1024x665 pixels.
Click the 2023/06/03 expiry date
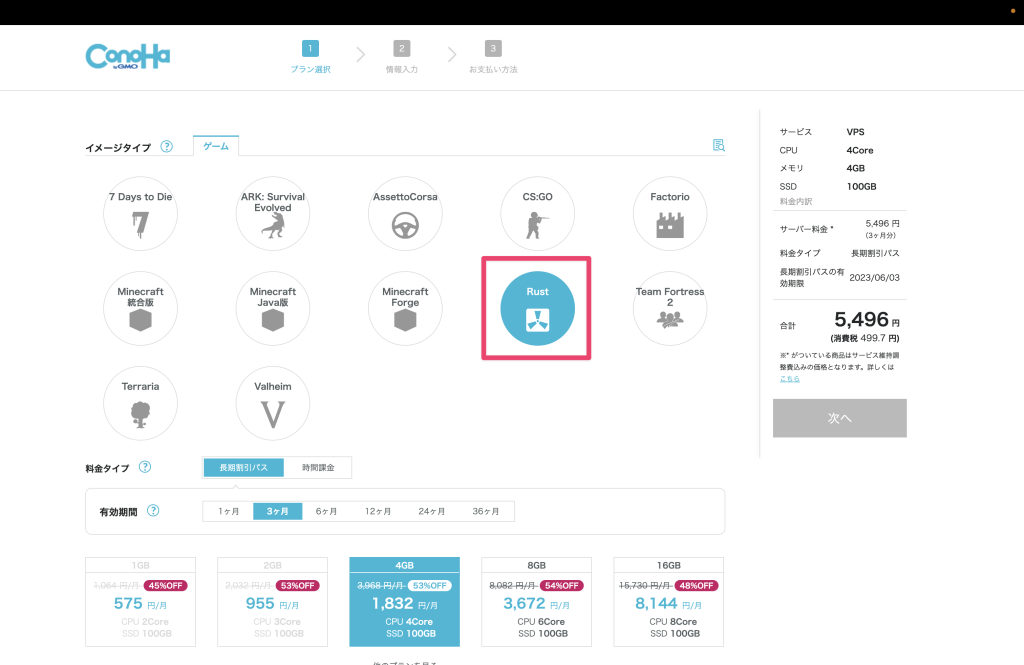[x=874, y=278]
